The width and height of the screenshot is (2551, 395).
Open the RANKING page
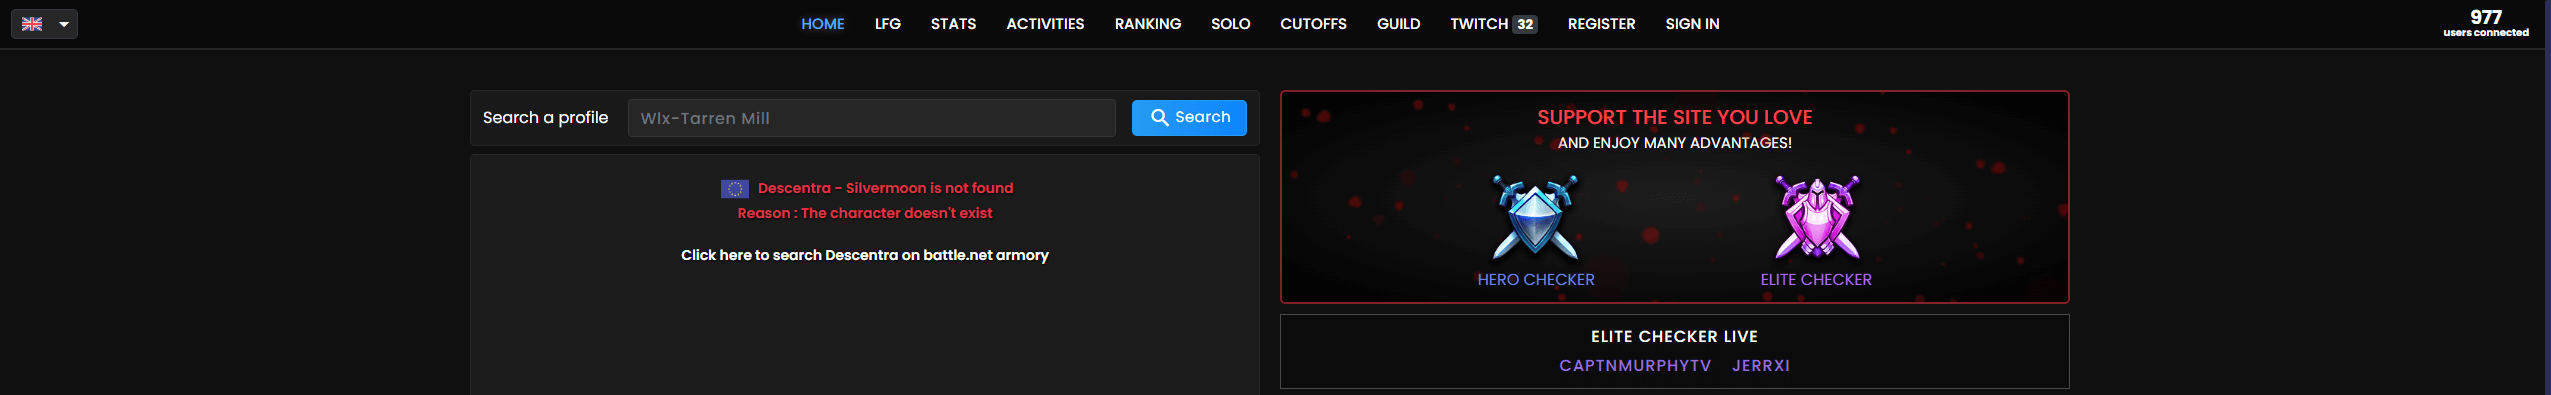coord(1147,24)
